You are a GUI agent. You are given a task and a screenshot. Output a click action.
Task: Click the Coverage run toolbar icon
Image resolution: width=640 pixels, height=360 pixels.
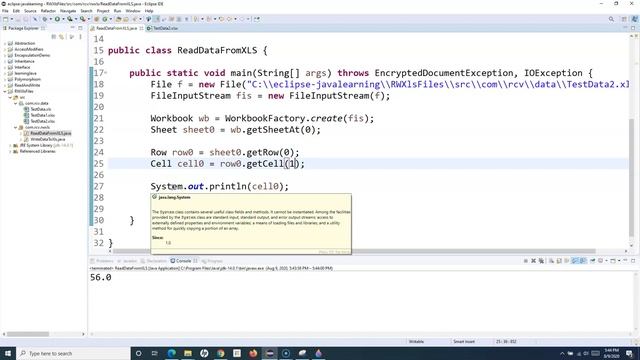70,19
